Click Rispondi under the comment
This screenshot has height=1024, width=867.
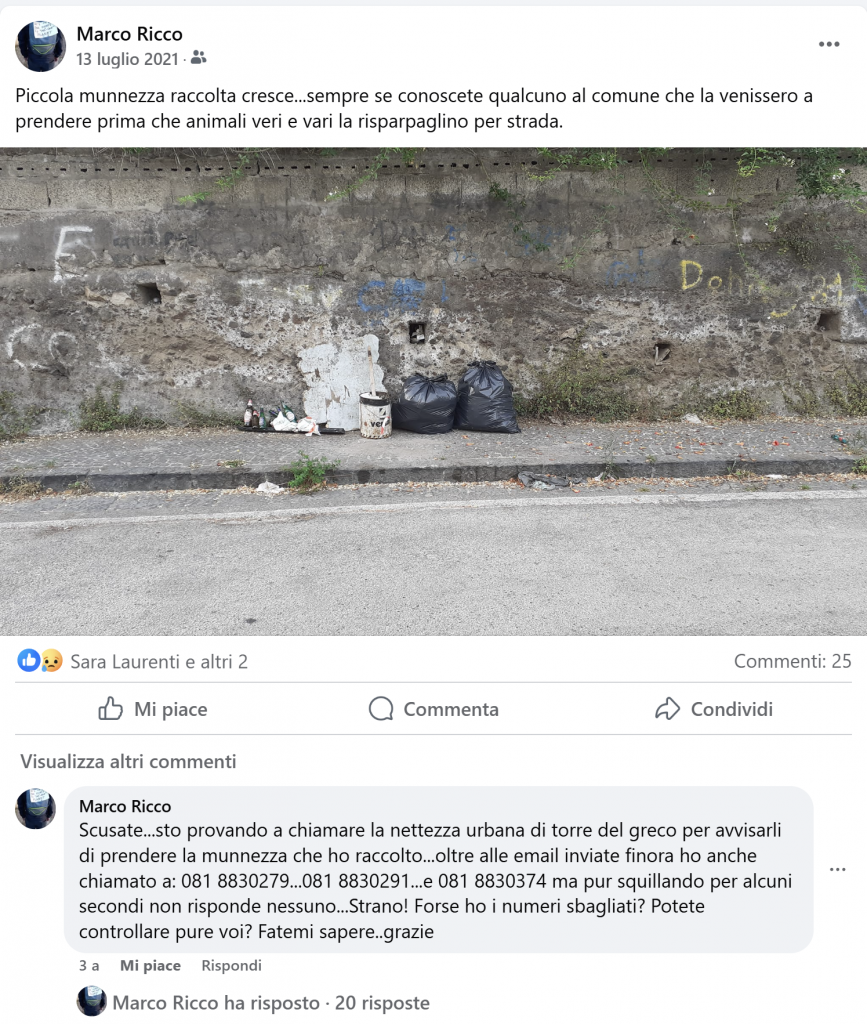click(x=231, y=965)
